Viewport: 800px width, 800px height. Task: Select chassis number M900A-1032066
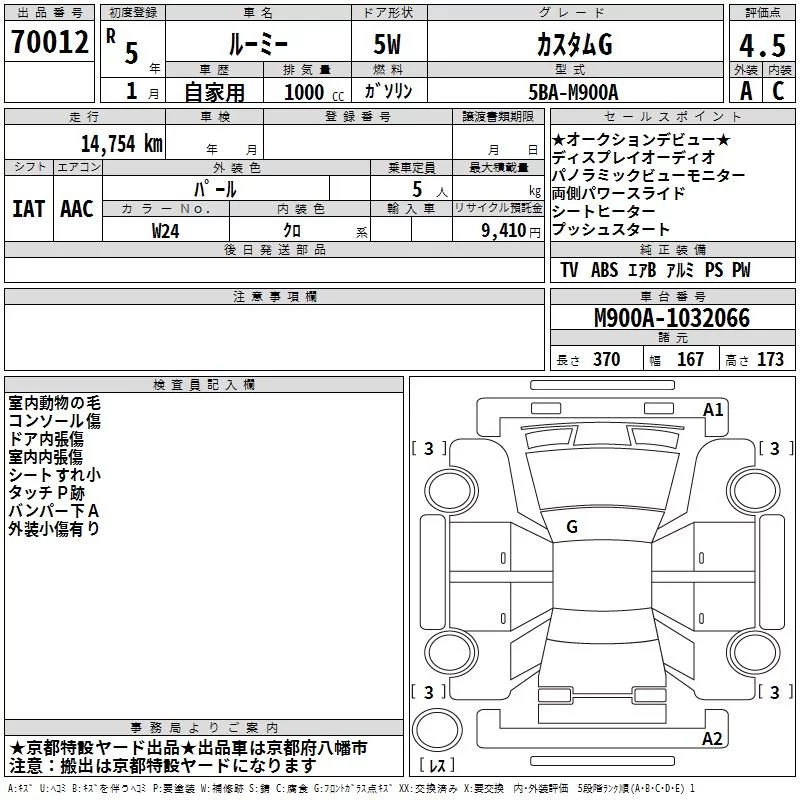672,318
